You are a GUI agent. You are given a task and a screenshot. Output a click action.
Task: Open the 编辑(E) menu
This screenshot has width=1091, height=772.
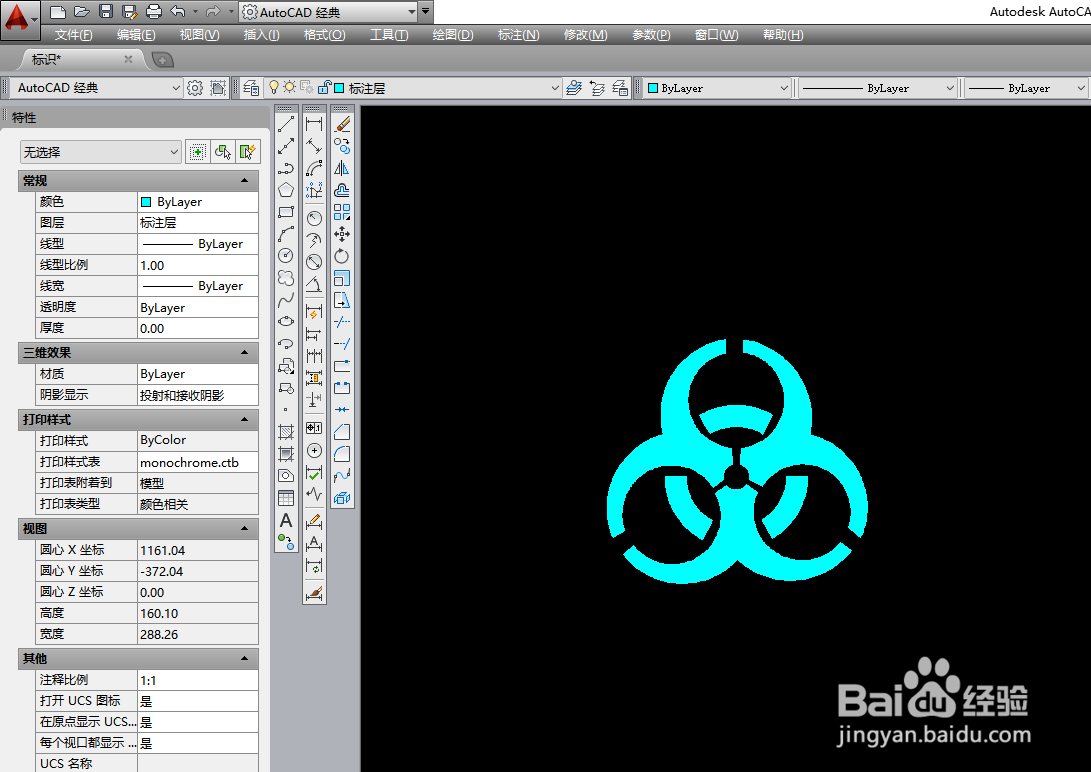(136, 35)
